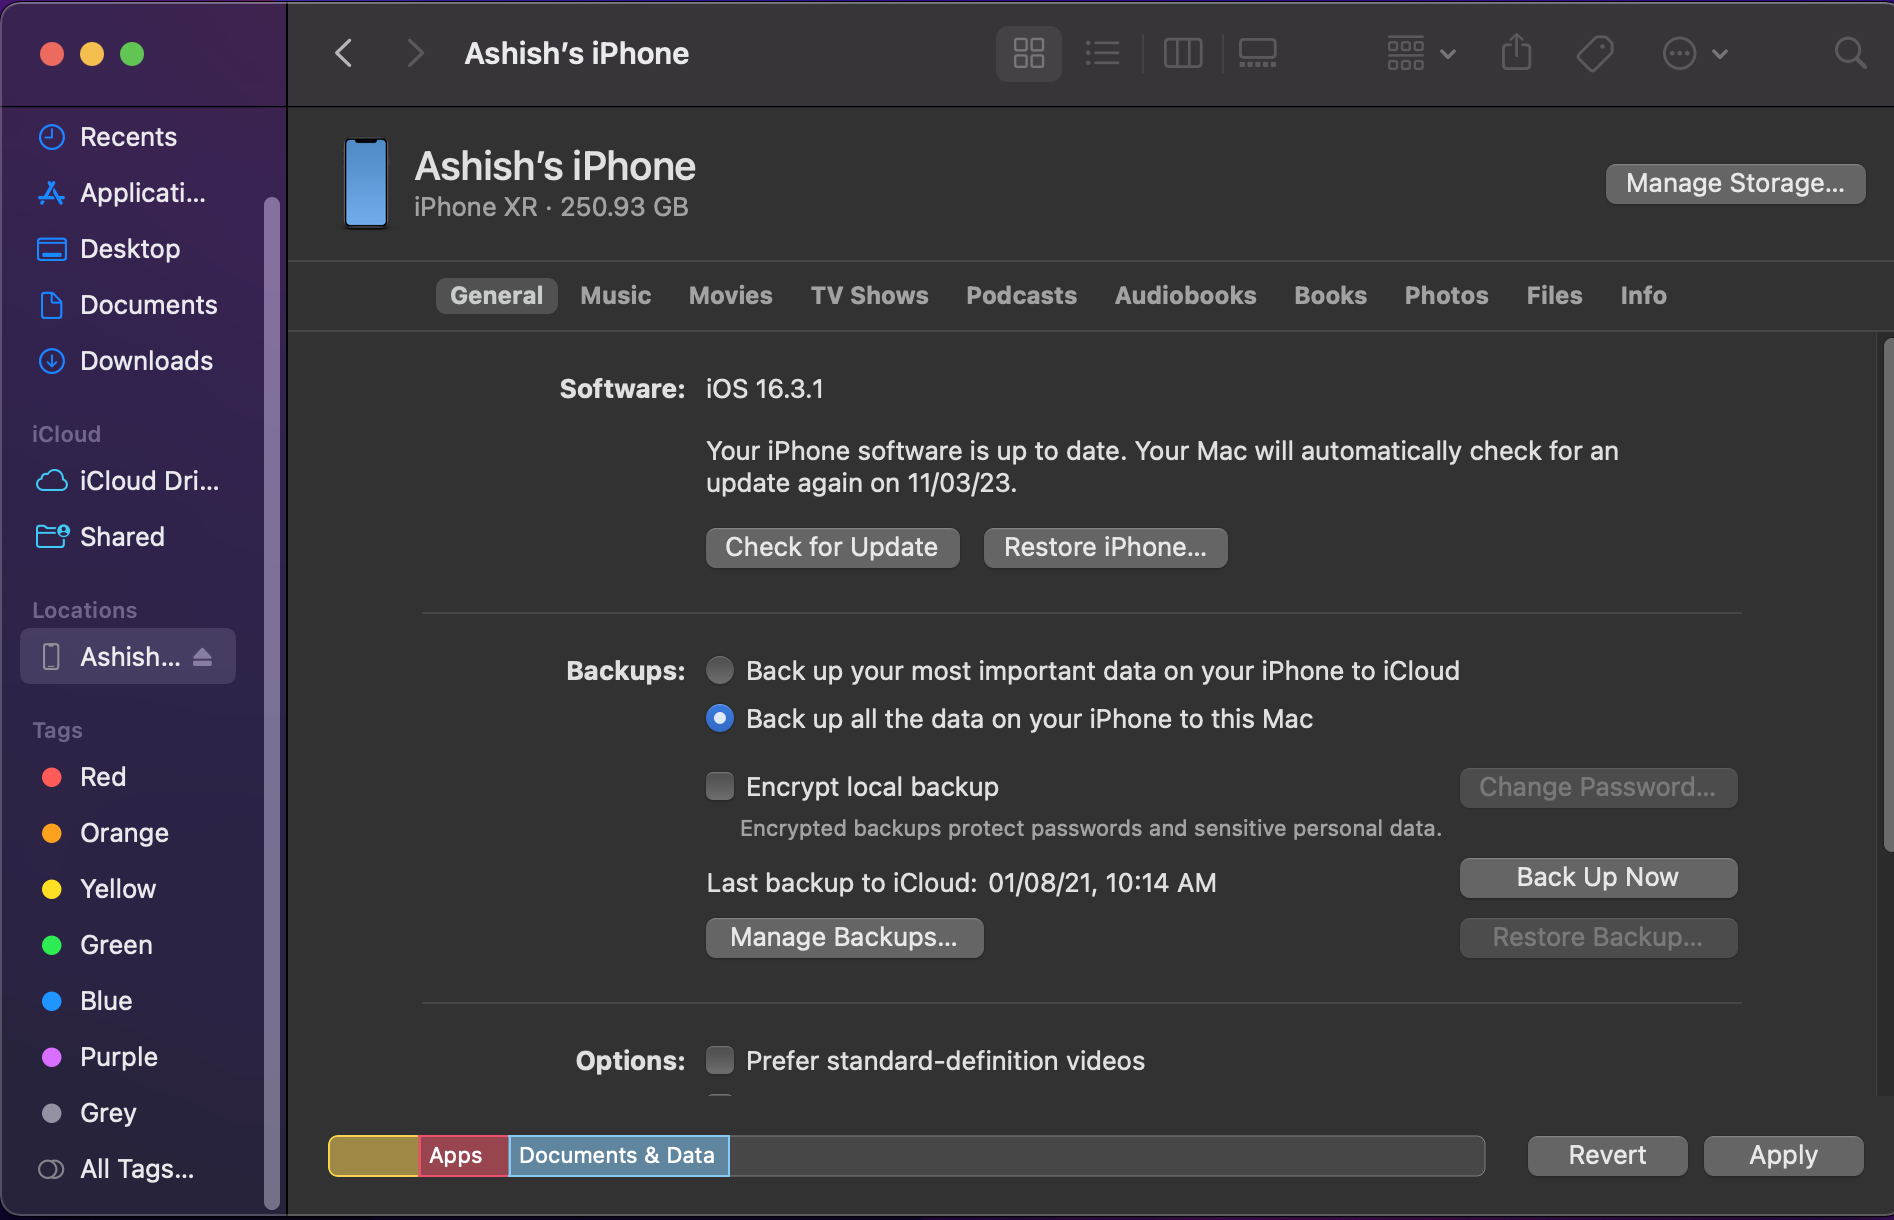This screenshot has height=1220, width=1894.
Task: Switch to the General tab
Action: tap(496, 296)
